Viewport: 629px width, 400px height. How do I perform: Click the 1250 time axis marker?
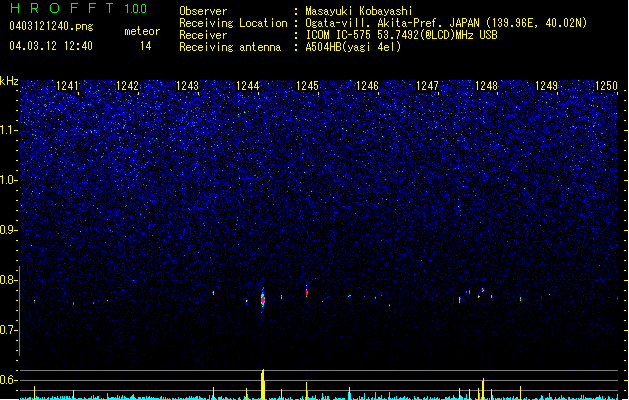pyautogui.click(x=606, y=86)
